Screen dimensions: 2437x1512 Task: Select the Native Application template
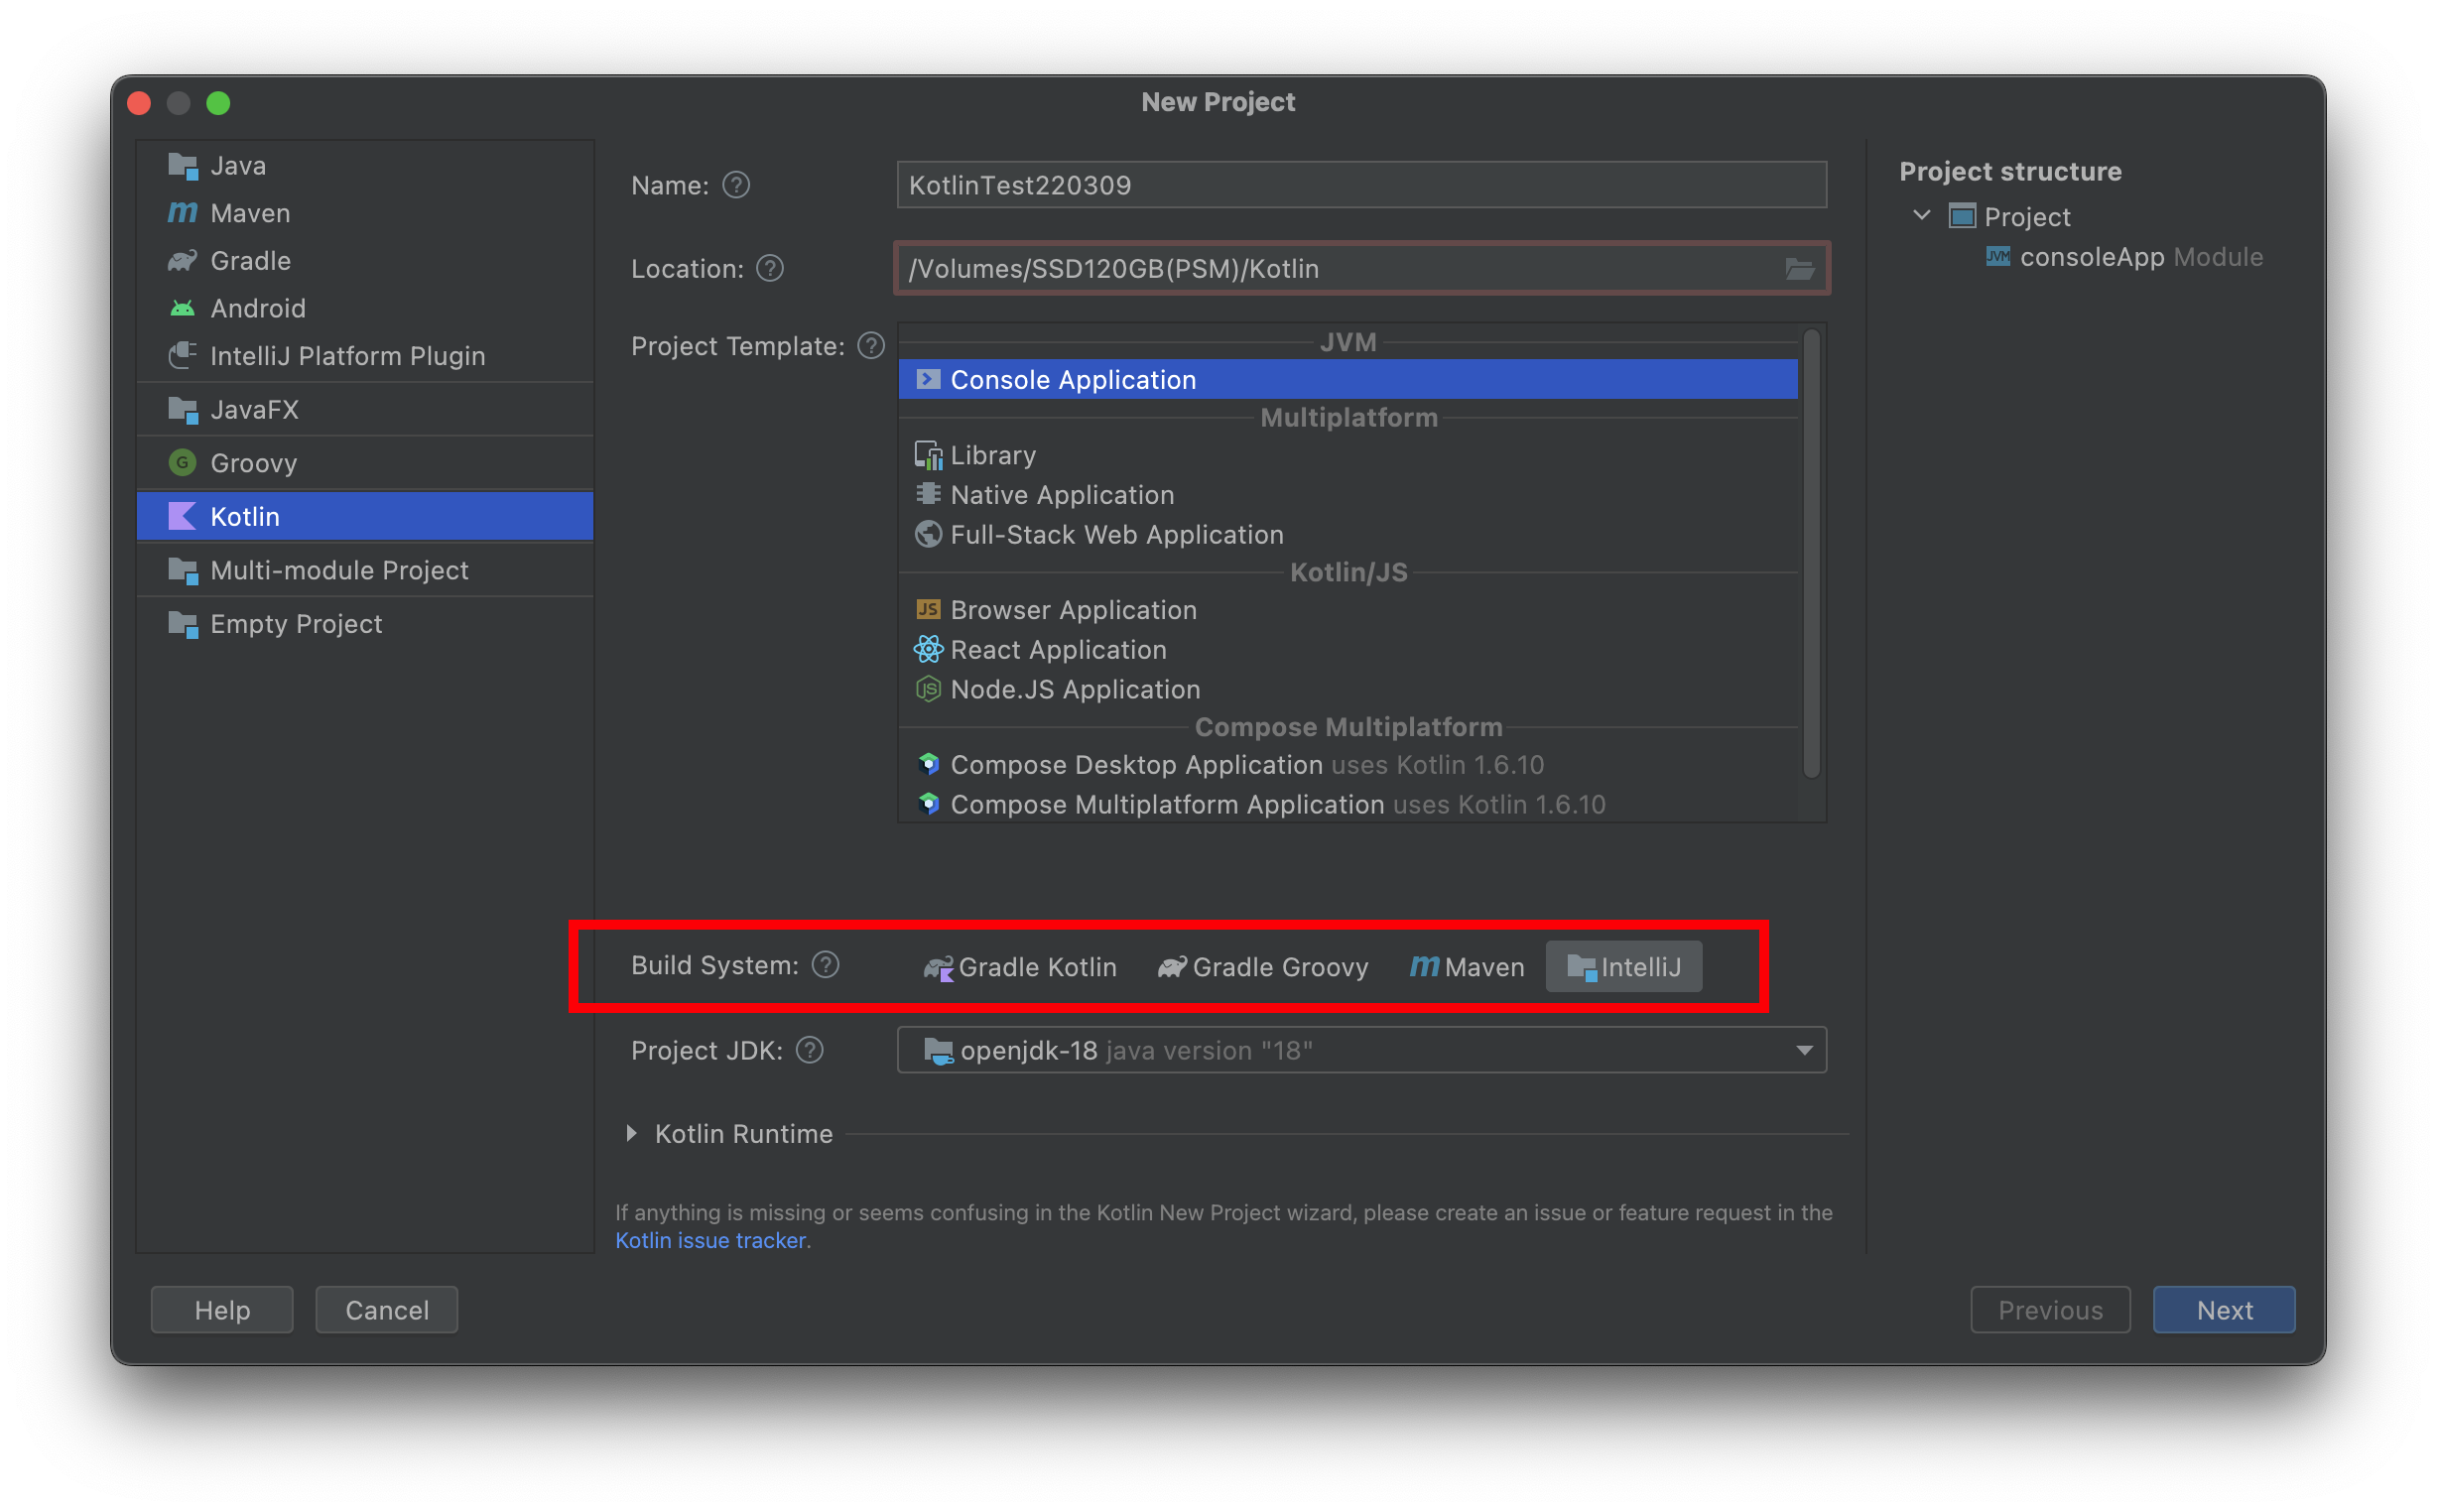point(1348,494)
